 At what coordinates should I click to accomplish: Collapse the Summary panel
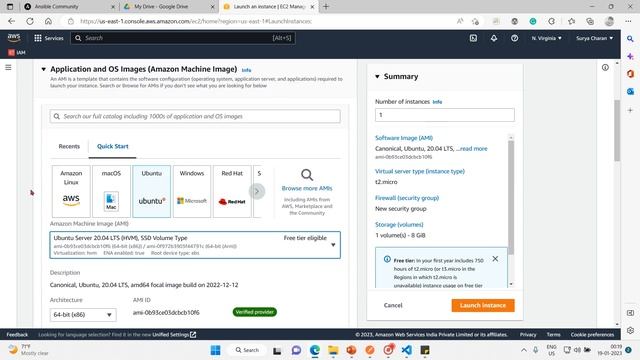(x=377, y=76)
